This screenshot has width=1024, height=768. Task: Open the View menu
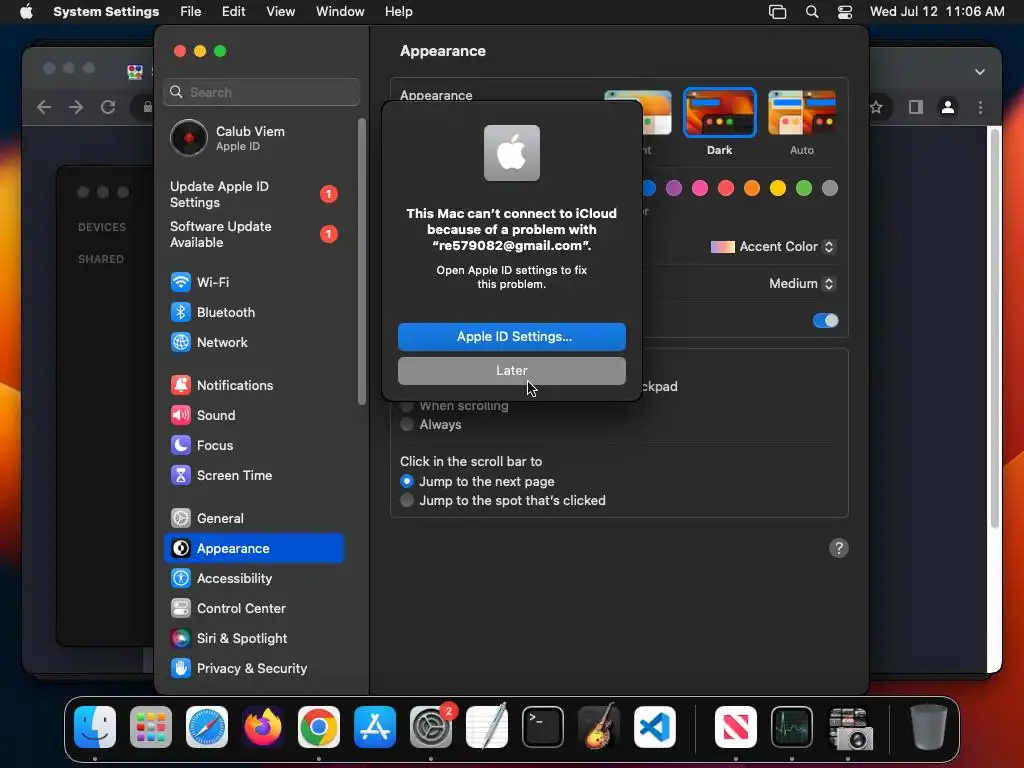(x=280, y=12)
